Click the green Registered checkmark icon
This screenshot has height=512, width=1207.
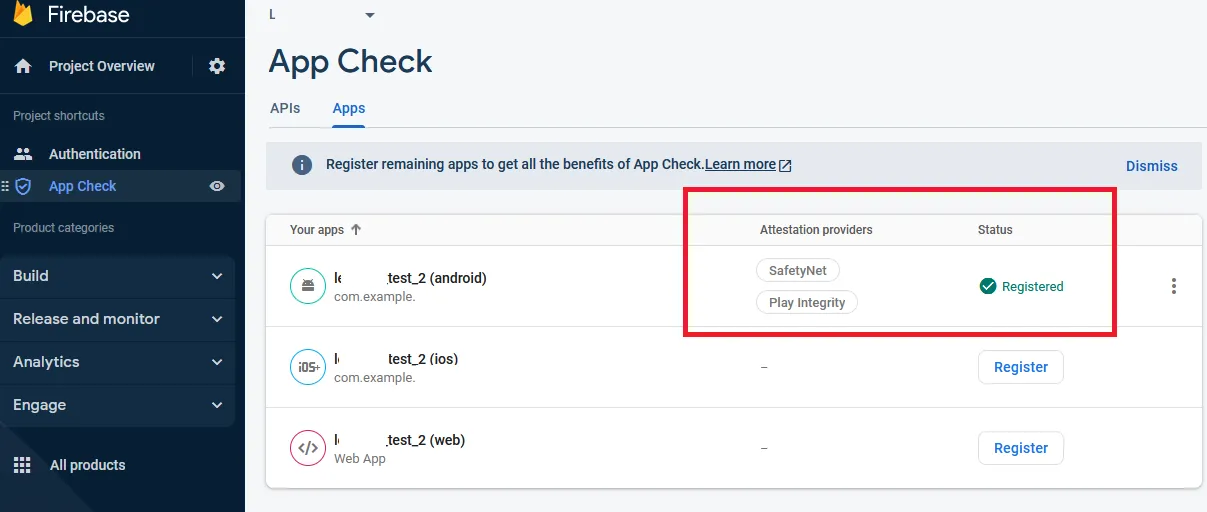988,286
